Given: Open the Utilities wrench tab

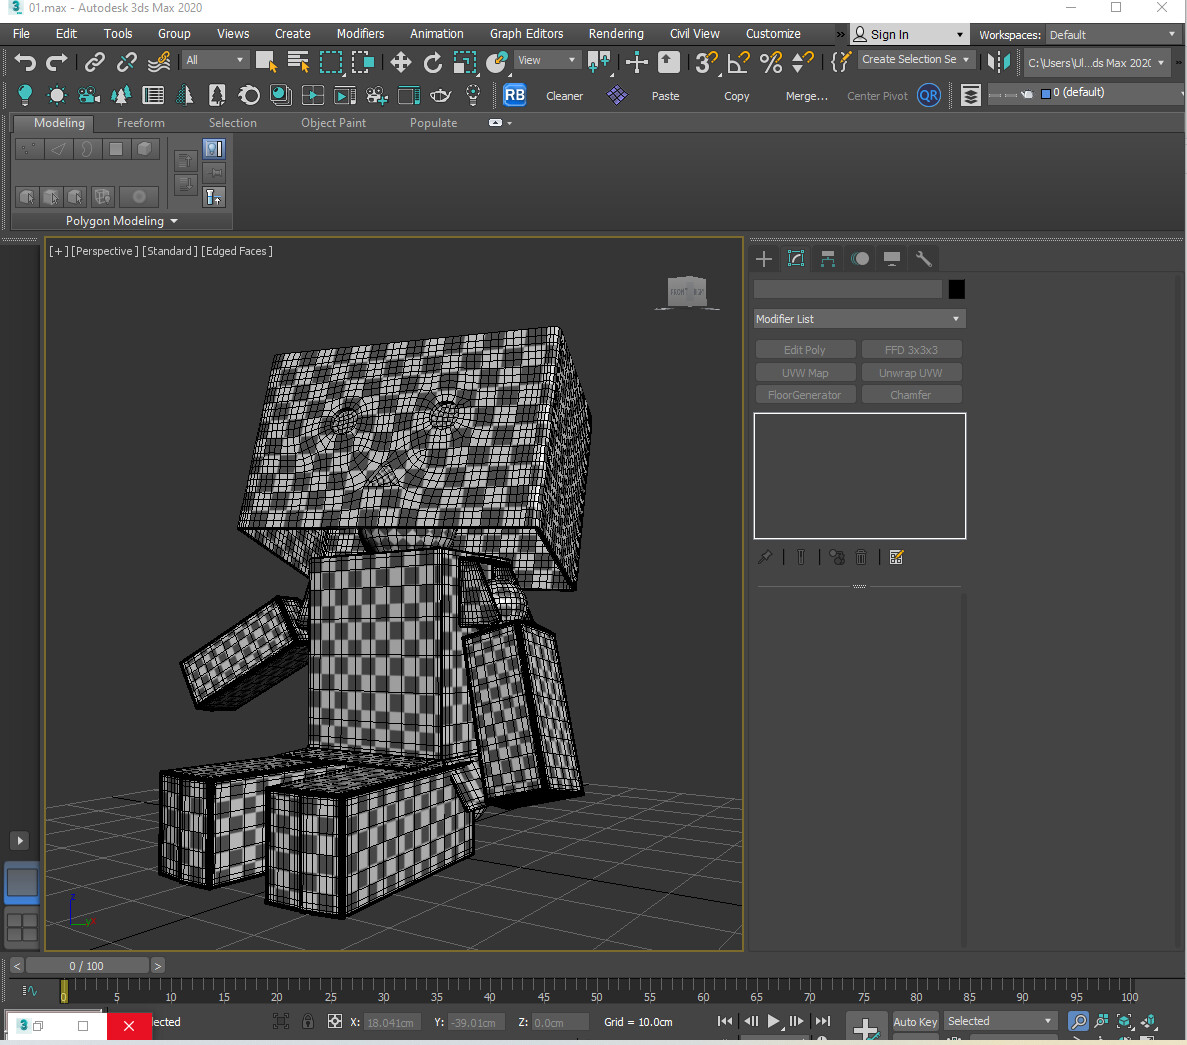Looking at the screenshot, I should pyautogui.click(x=924, y=259).
